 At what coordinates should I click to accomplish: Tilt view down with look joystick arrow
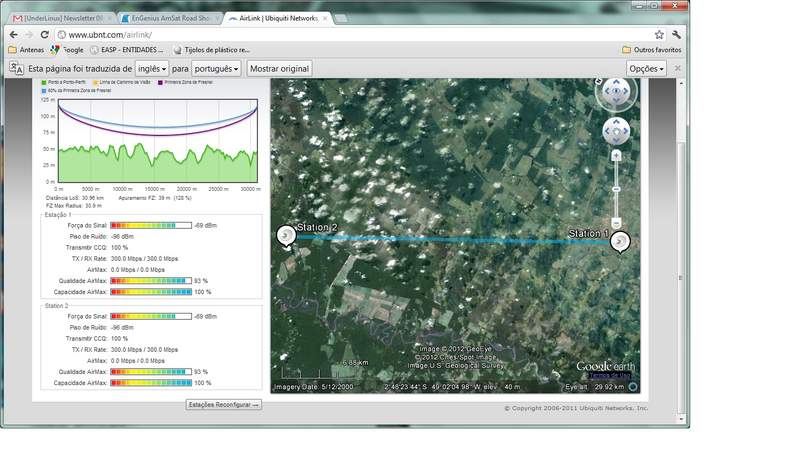[616, 100]
